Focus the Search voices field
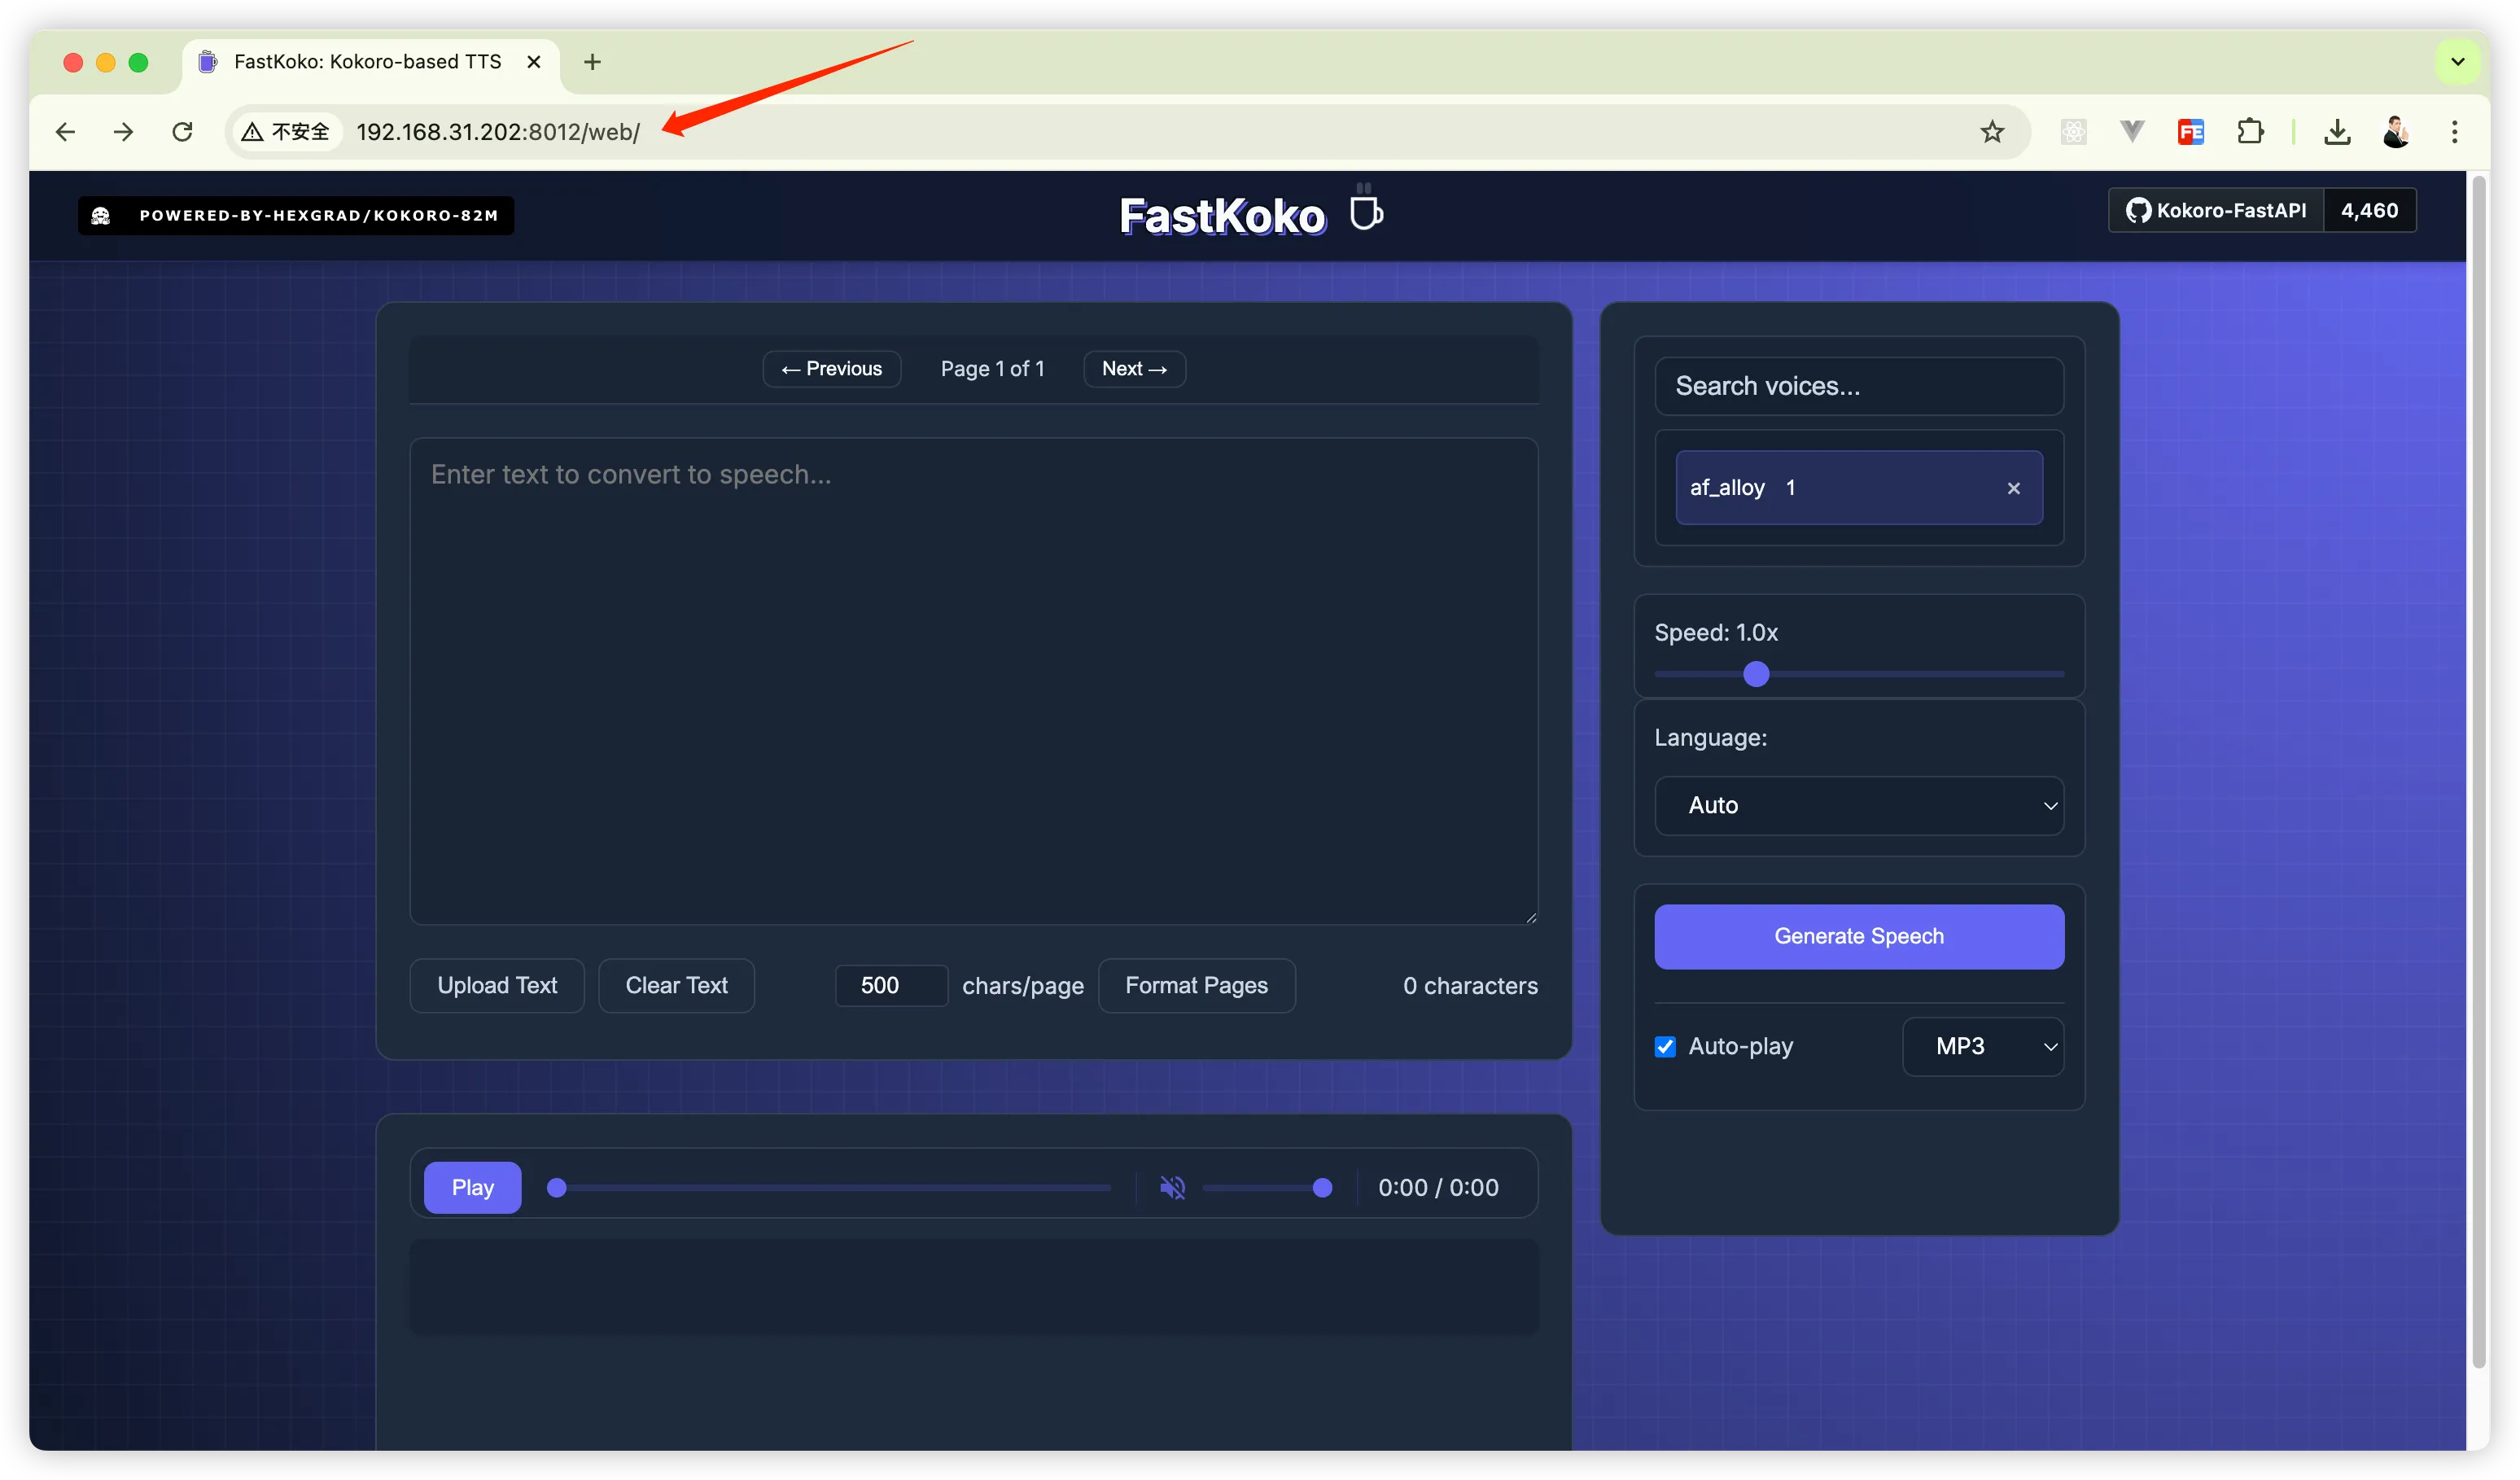The image size is (2520, 1480). pyautogui.click(x=1859, y=387)
